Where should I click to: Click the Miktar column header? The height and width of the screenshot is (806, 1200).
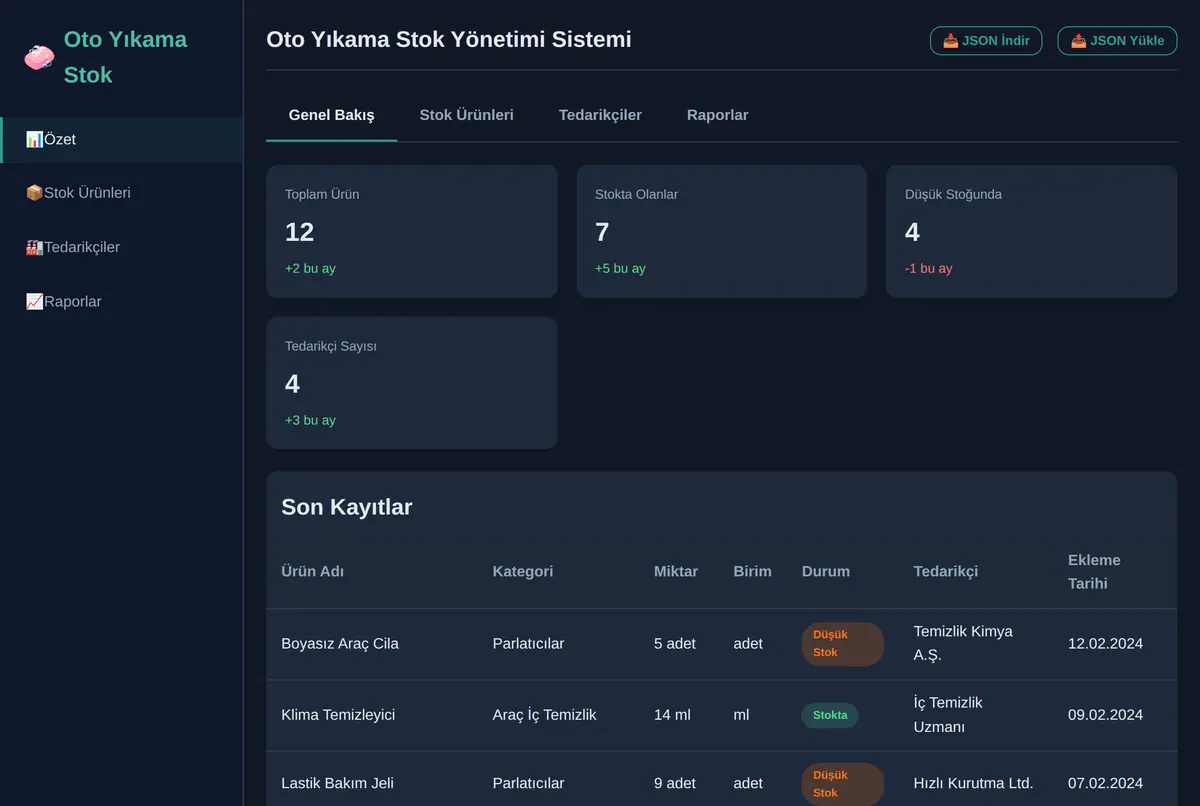(x=676, y=572)
